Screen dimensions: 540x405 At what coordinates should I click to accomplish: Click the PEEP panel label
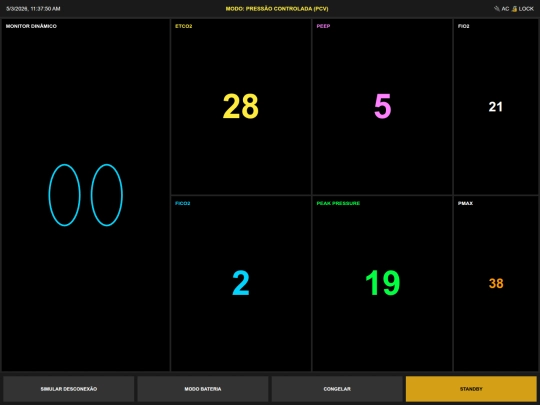323,26
